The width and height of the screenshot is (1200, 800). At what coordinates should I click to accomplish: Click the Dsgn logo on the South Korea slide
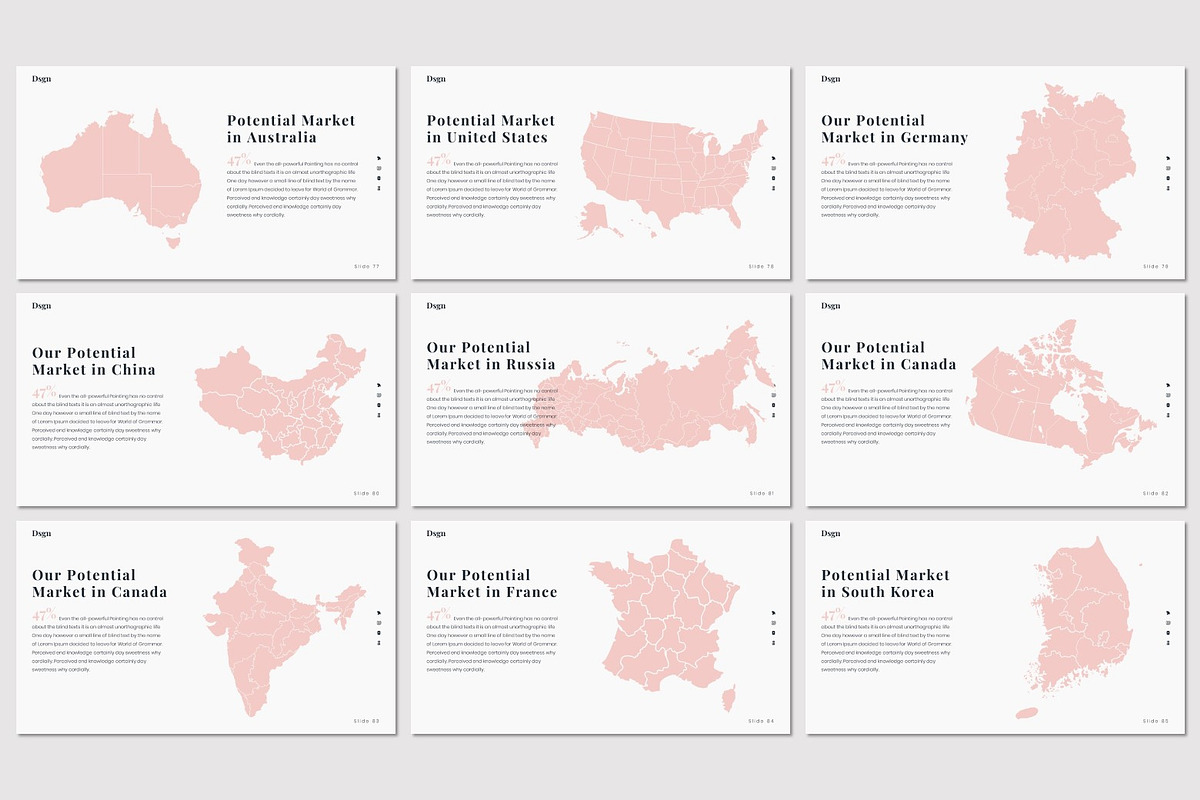pos(831,533)
